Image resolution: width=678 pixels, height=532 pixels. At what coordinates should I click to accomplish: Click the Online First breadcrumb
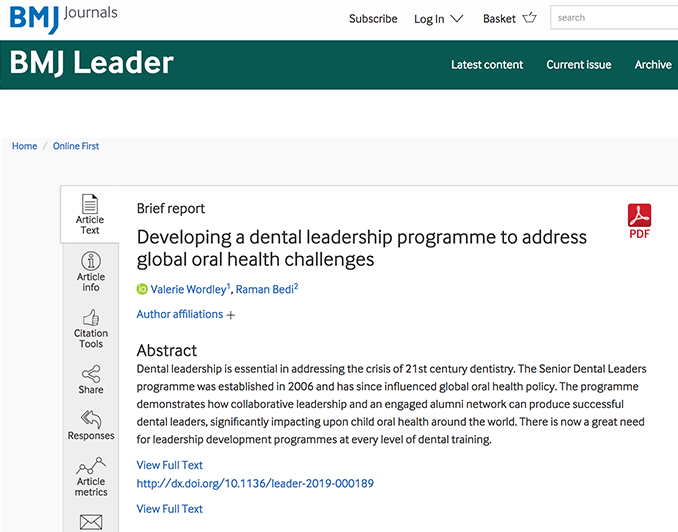pos(76,146)
